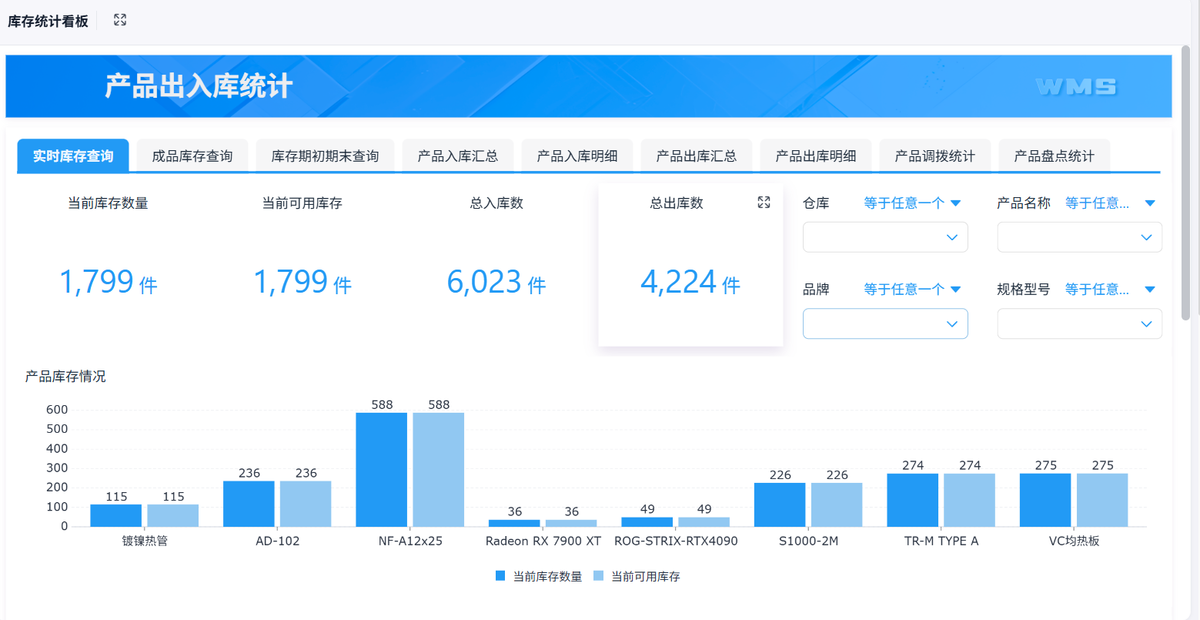Go to the 库存期初期末查询 tab

(x=325, y=156)
